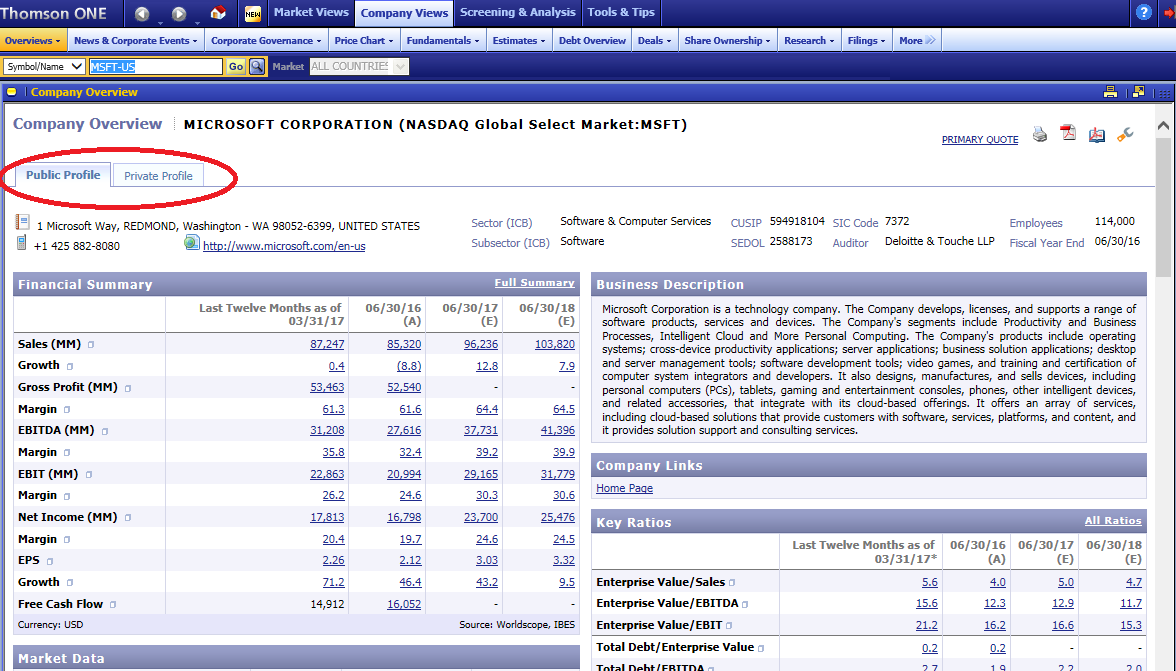Image resolution: width=1176 pixels, height=671 pixels.
Task: Open settings with the wrench icon
Action: [x=1125, y=134]
